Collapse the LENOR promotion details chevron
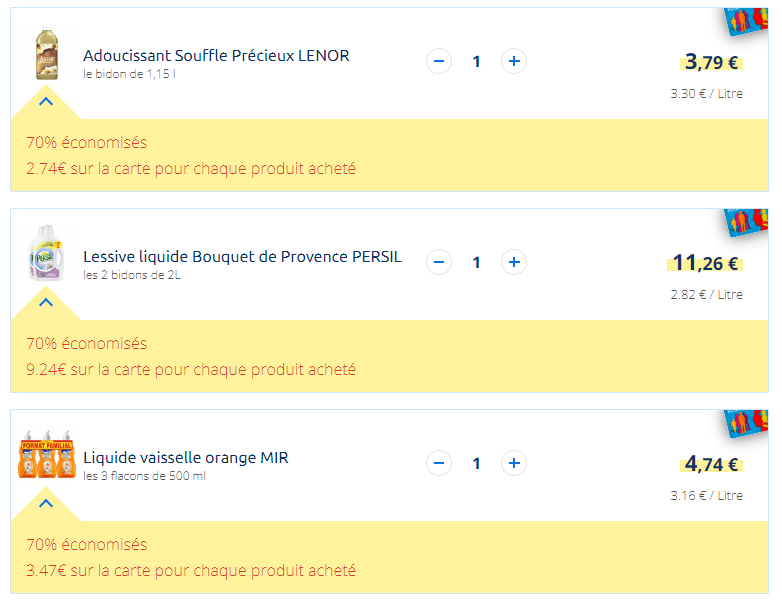Viewport: 782px width, 606px height. tap(46, 102)
